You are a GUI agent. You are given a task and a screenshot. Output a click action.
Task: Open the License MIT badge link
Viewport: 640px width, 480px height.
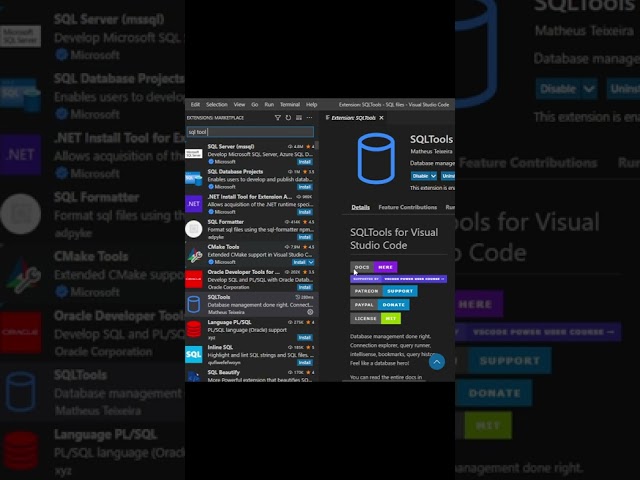376,318
